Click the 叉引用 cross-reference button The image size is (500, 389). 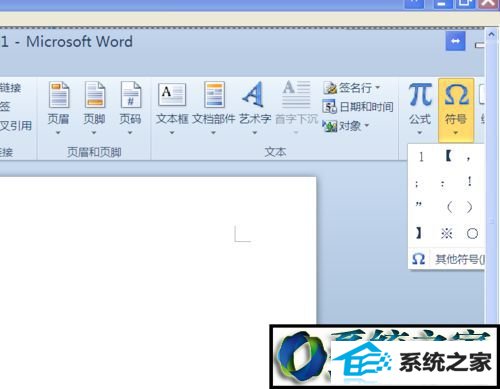[x=15, y=125]
